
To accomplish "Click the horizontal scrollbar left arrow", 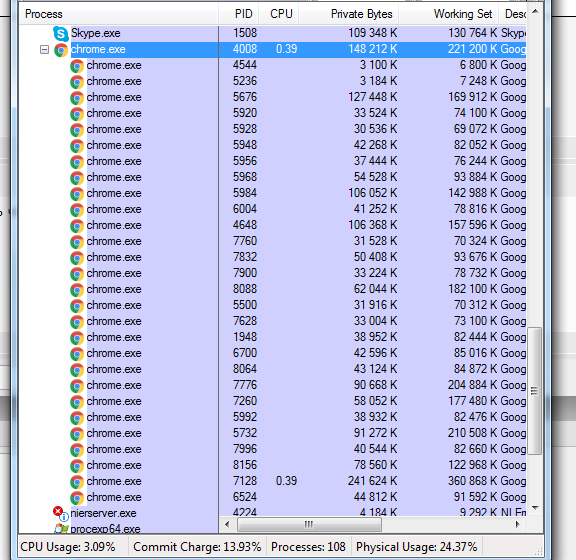I will coord(227,524).
